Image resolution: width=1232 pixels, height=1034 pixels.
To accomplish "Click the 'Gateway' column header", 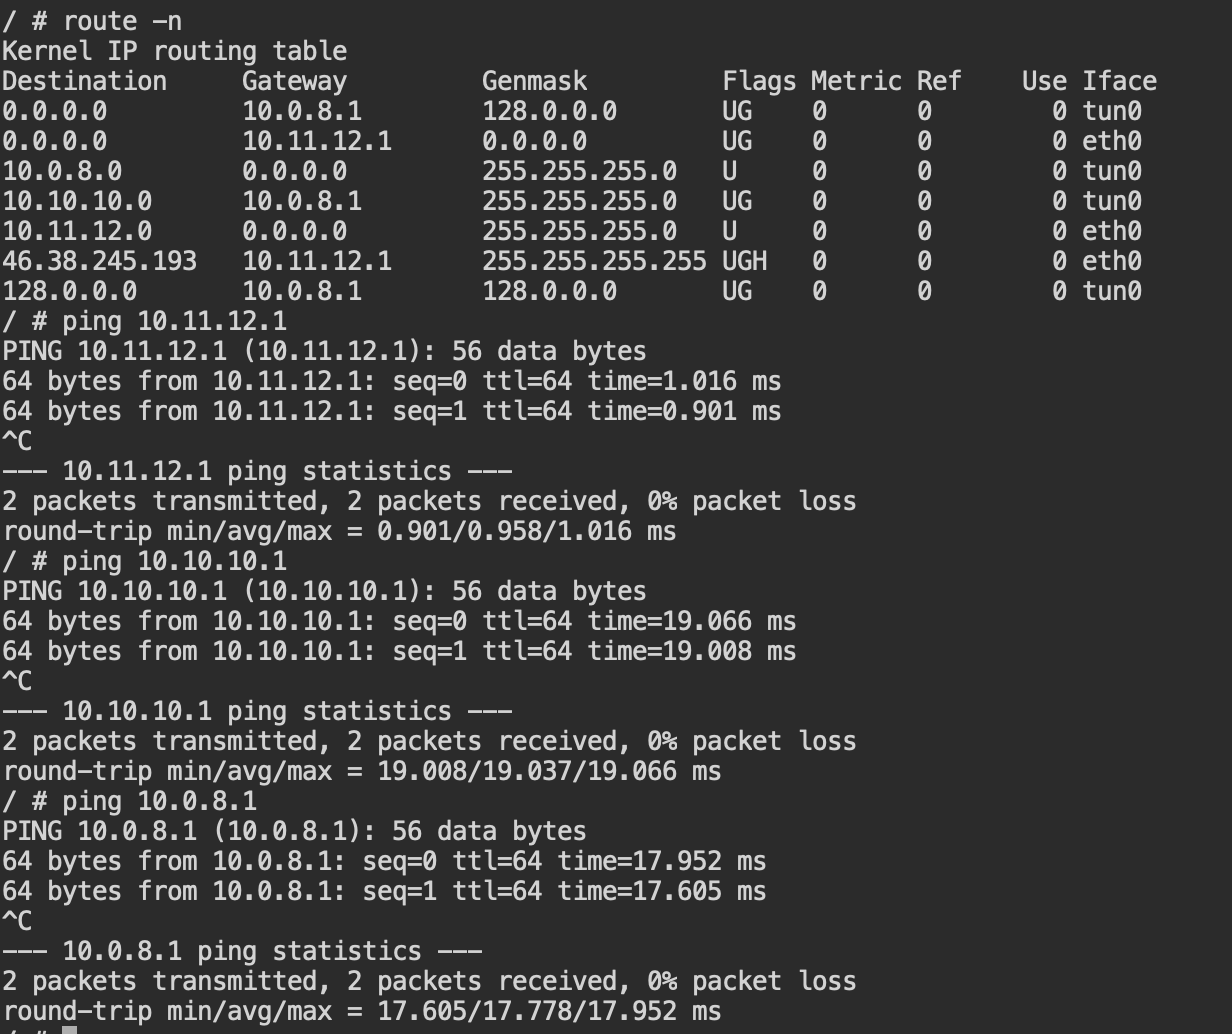I will tap(295, 81).
